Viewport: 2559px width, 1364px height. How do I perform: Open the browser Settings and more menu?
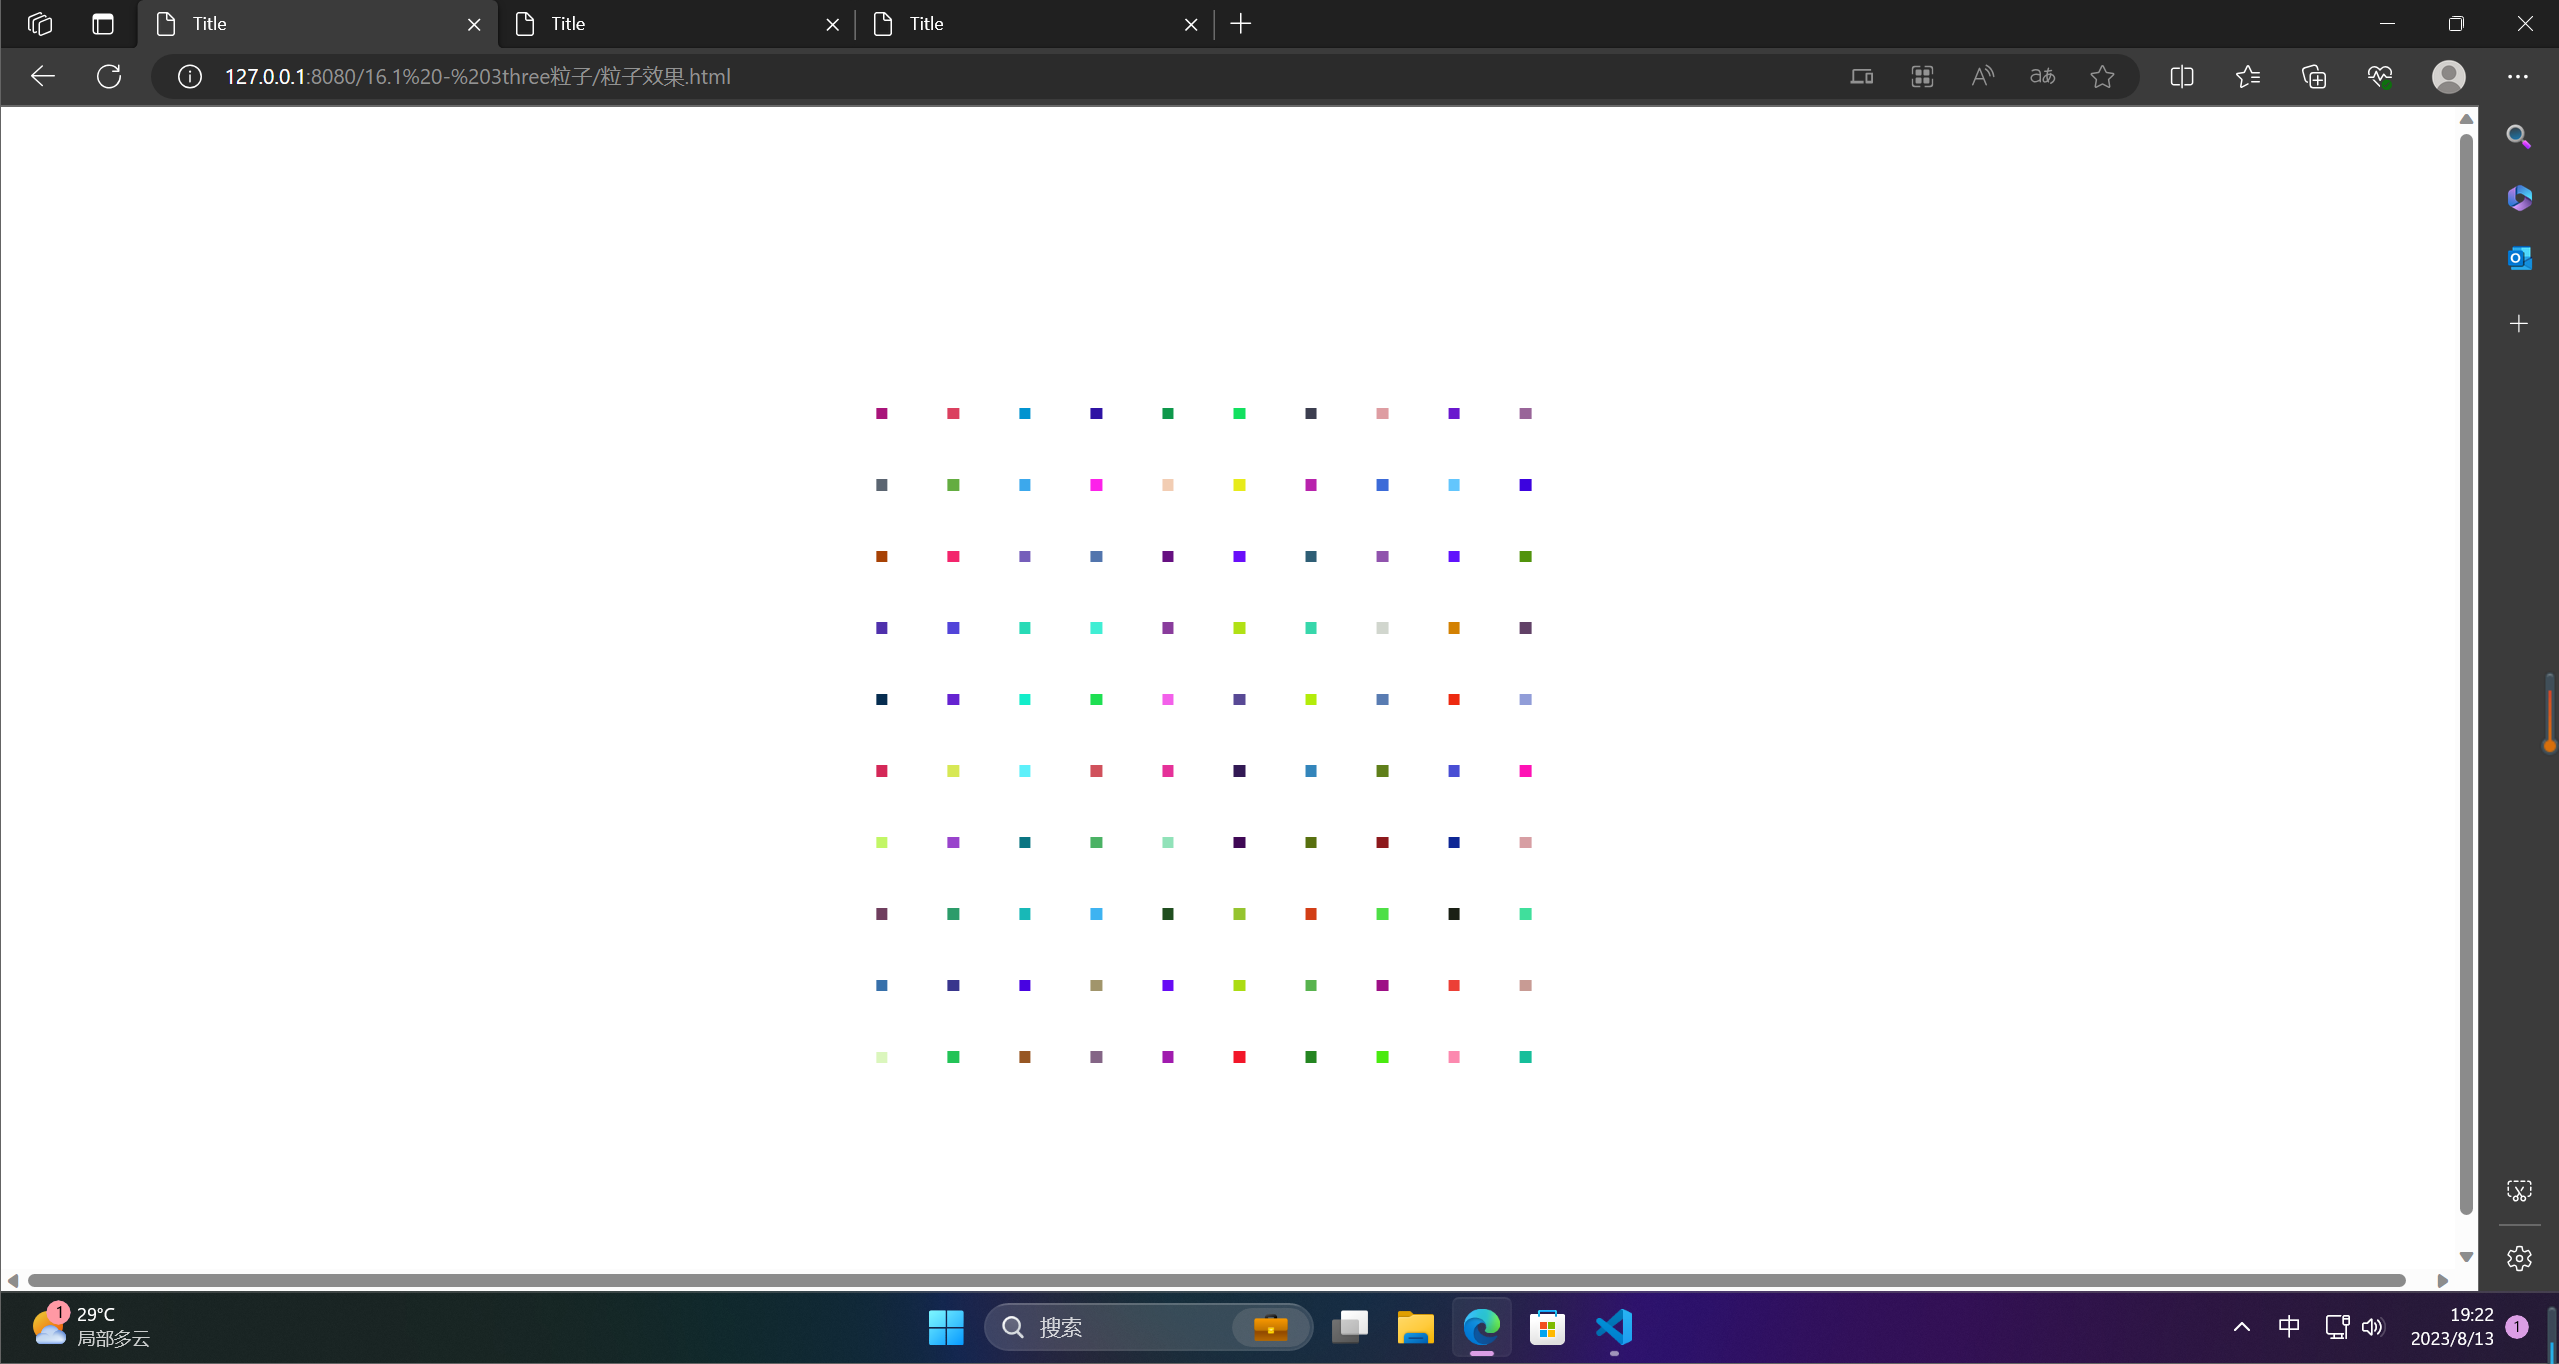point(2518,76)
